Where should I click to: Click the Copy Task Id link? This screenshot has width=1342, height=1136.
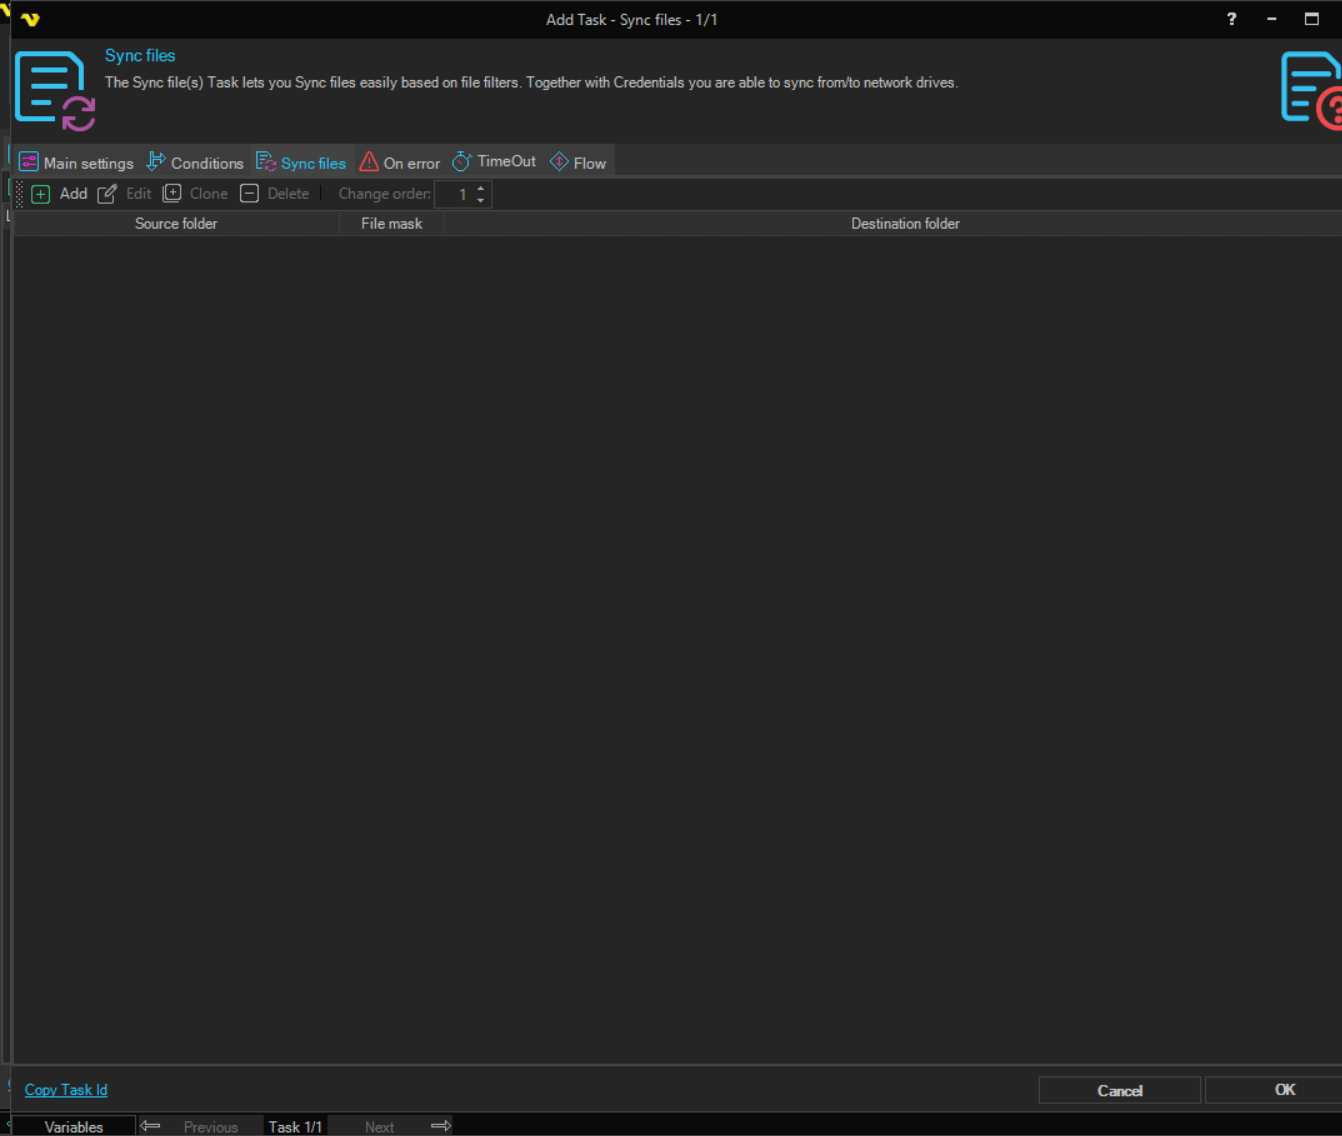[66, 1090]
